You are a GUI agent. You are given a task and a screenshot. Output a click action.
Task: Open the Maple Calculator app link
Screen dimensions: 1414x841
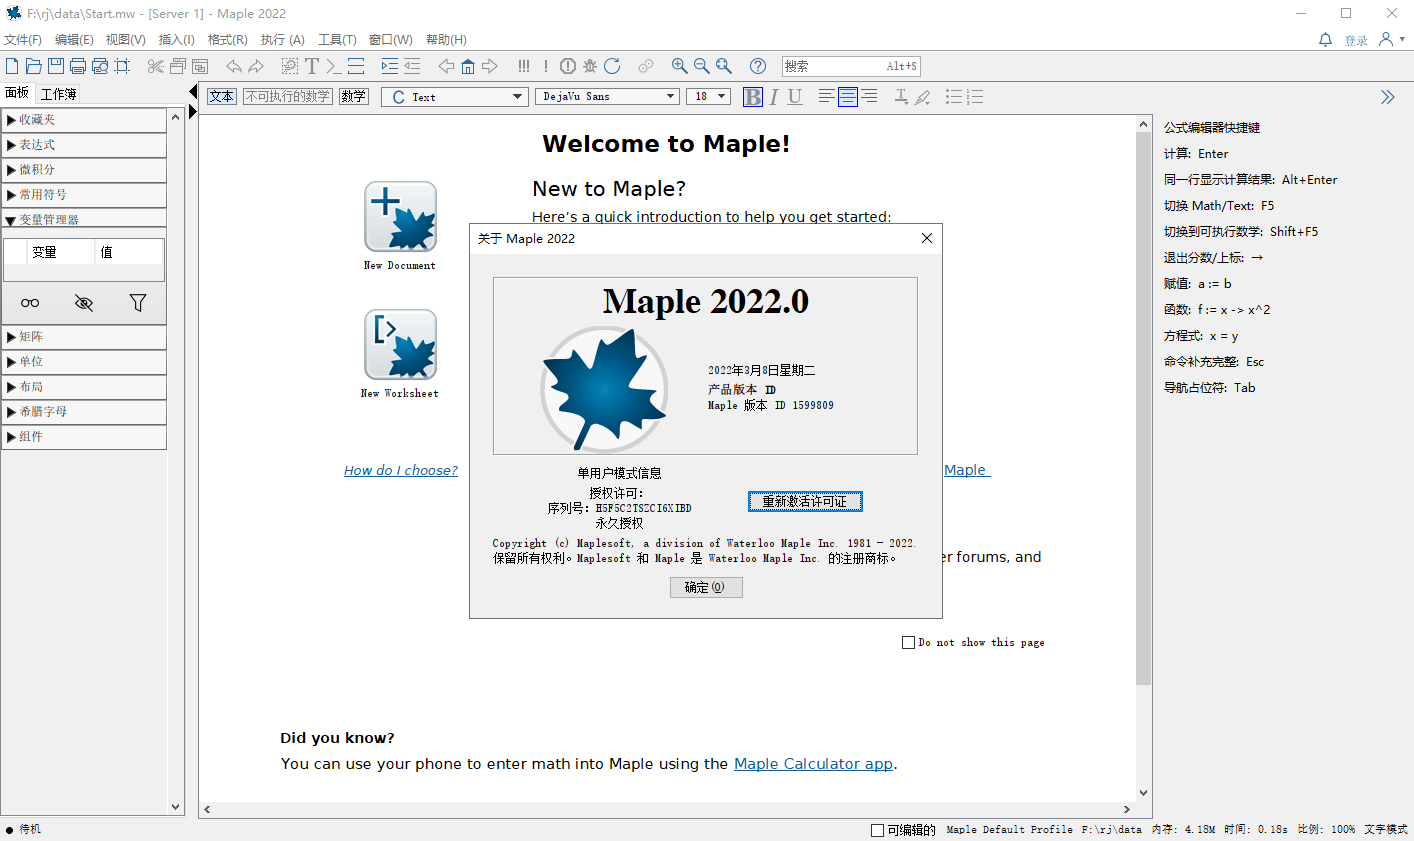coord(812,763)
